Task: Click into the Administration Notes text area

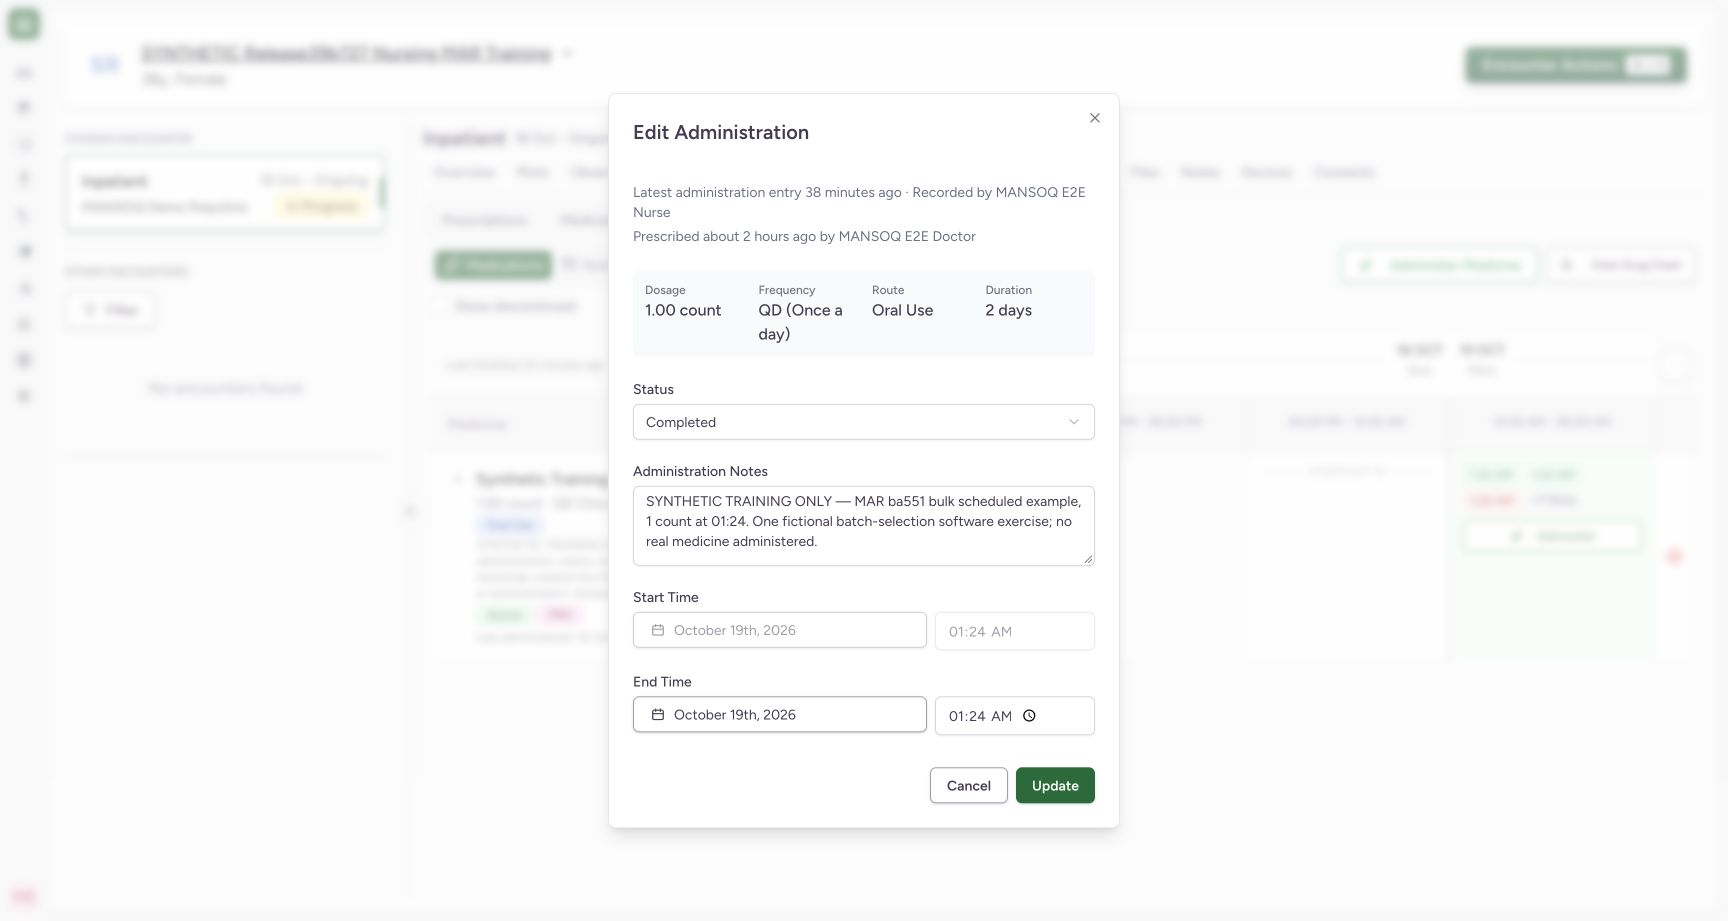Action: point(864,526)
